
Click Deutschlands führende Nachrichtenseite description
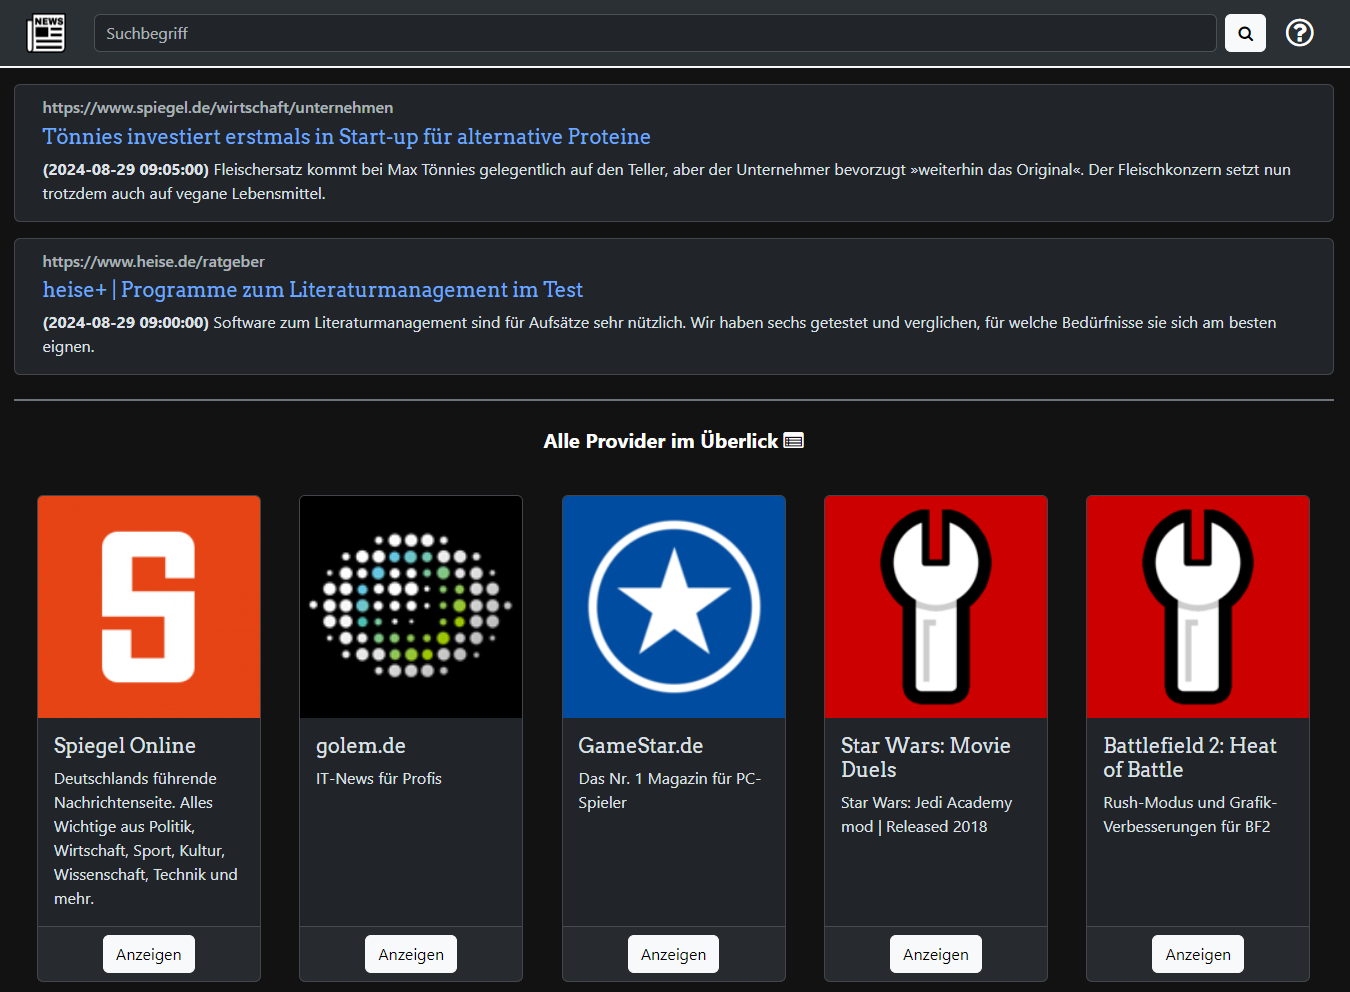[x=146, y=839]
